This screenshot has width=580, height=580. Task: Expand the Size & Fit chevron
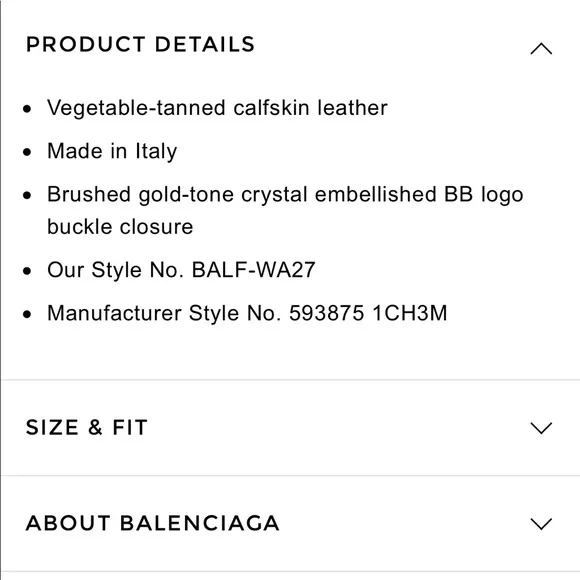point(541,428)
